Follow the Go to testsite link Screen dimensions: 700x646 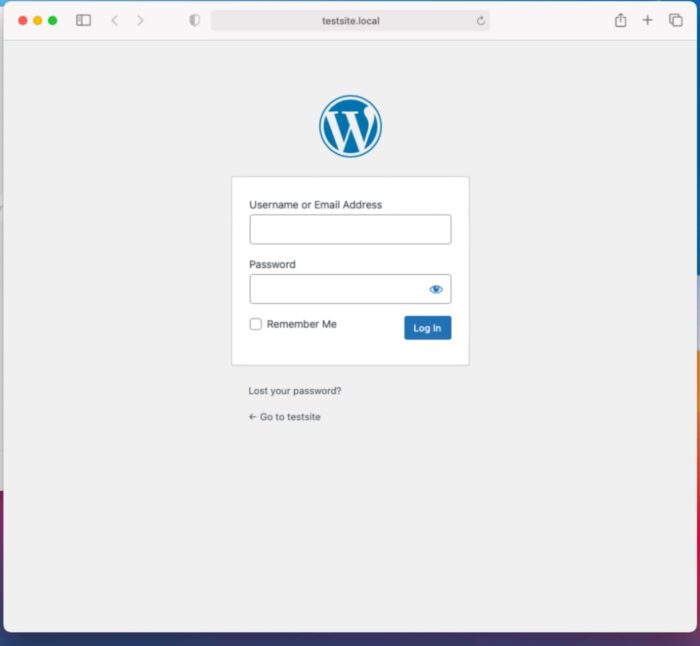point(285,417)
